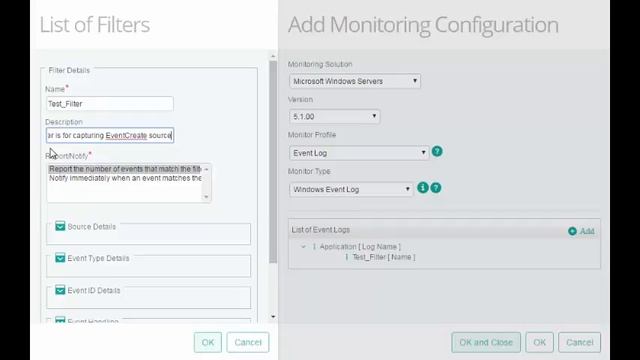Expand the Event ID Details section
The height and width of the screenshot is (360, 640).
coord(60,290)
